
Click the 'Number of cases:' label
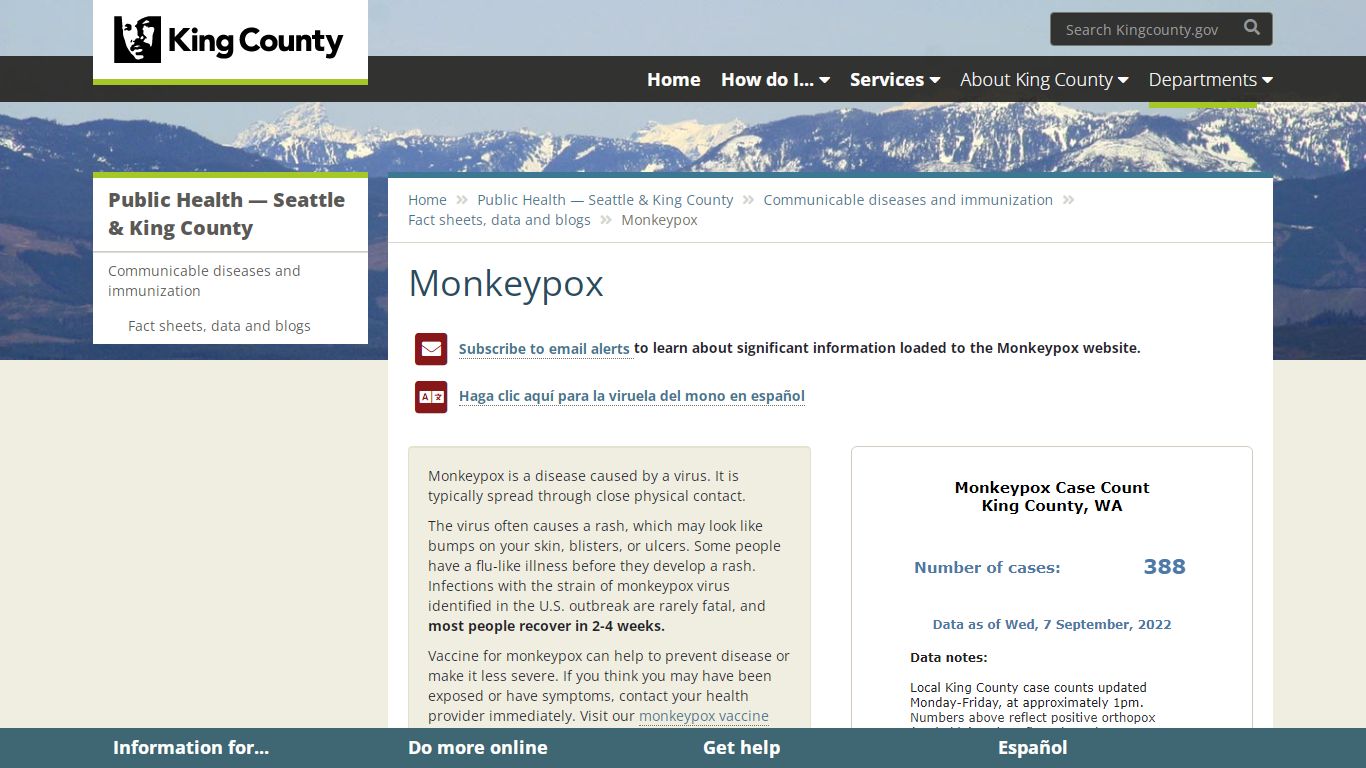pyautogui.click(x=987, y=568)
